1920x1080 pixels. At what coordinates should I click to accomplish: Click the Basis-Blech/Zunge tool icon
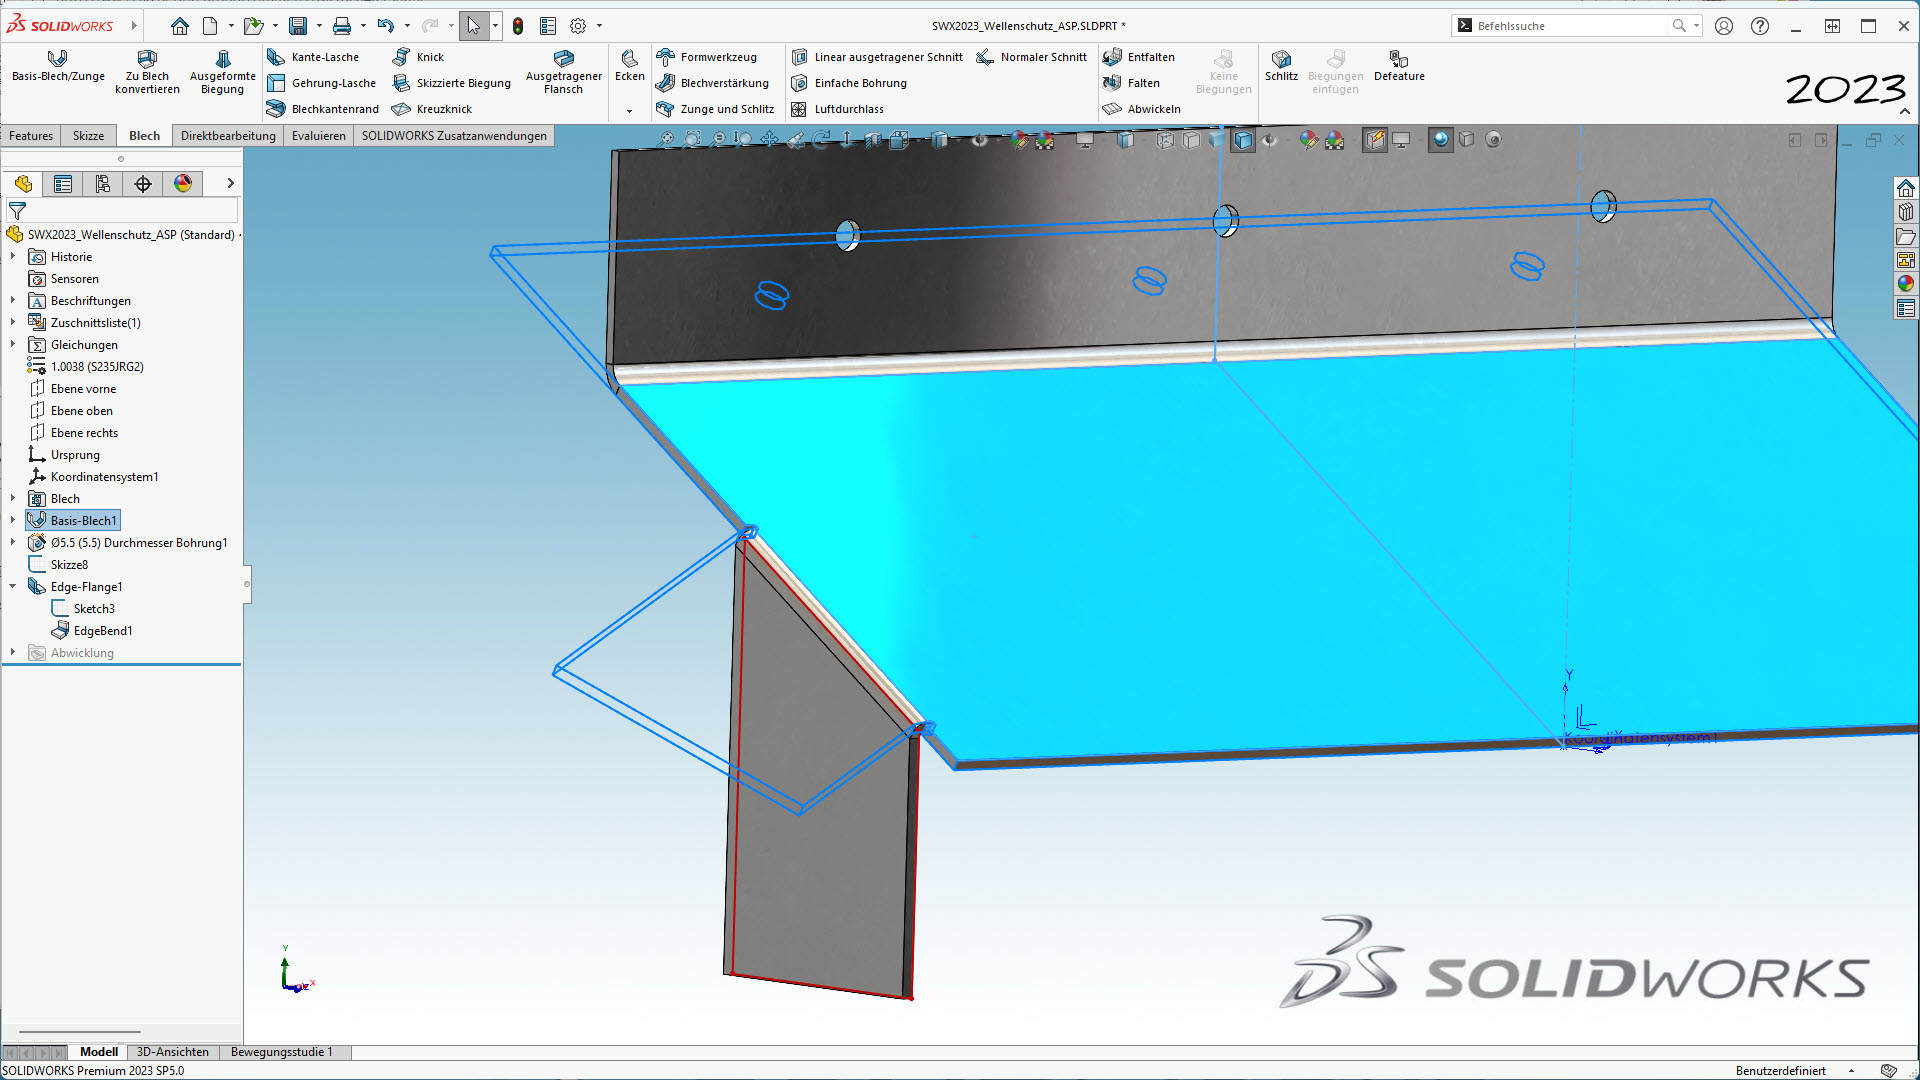58,59
